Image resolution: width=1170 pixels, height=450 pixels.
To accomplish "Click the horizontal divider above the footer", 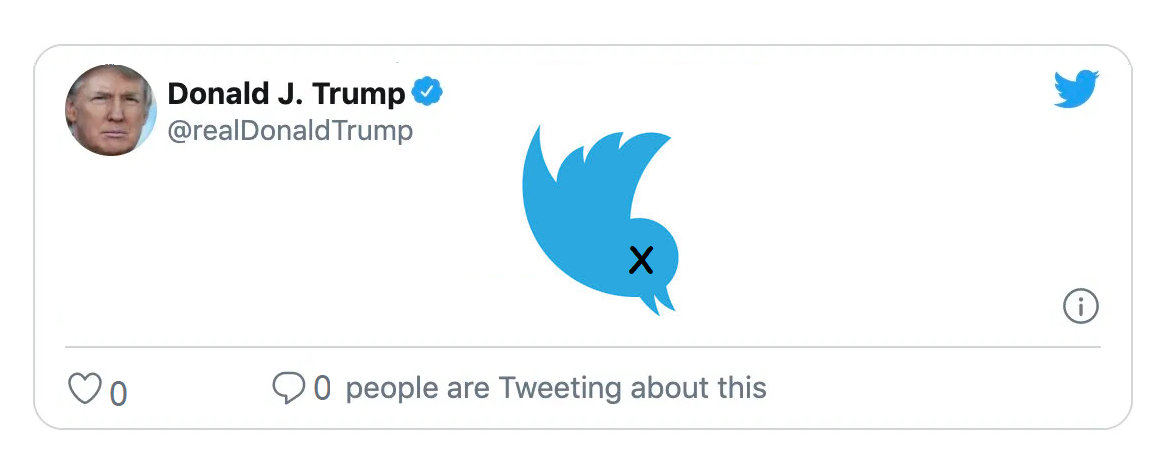I will pyautogui.click(x=583, y=347).
